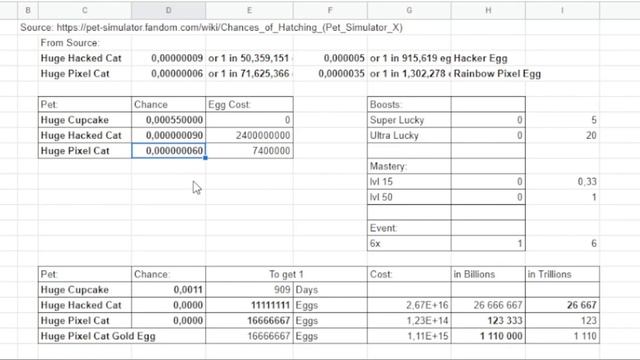Select the 'Event:' label cell
The image size is (640, 360).
click(x=409, y=228)
